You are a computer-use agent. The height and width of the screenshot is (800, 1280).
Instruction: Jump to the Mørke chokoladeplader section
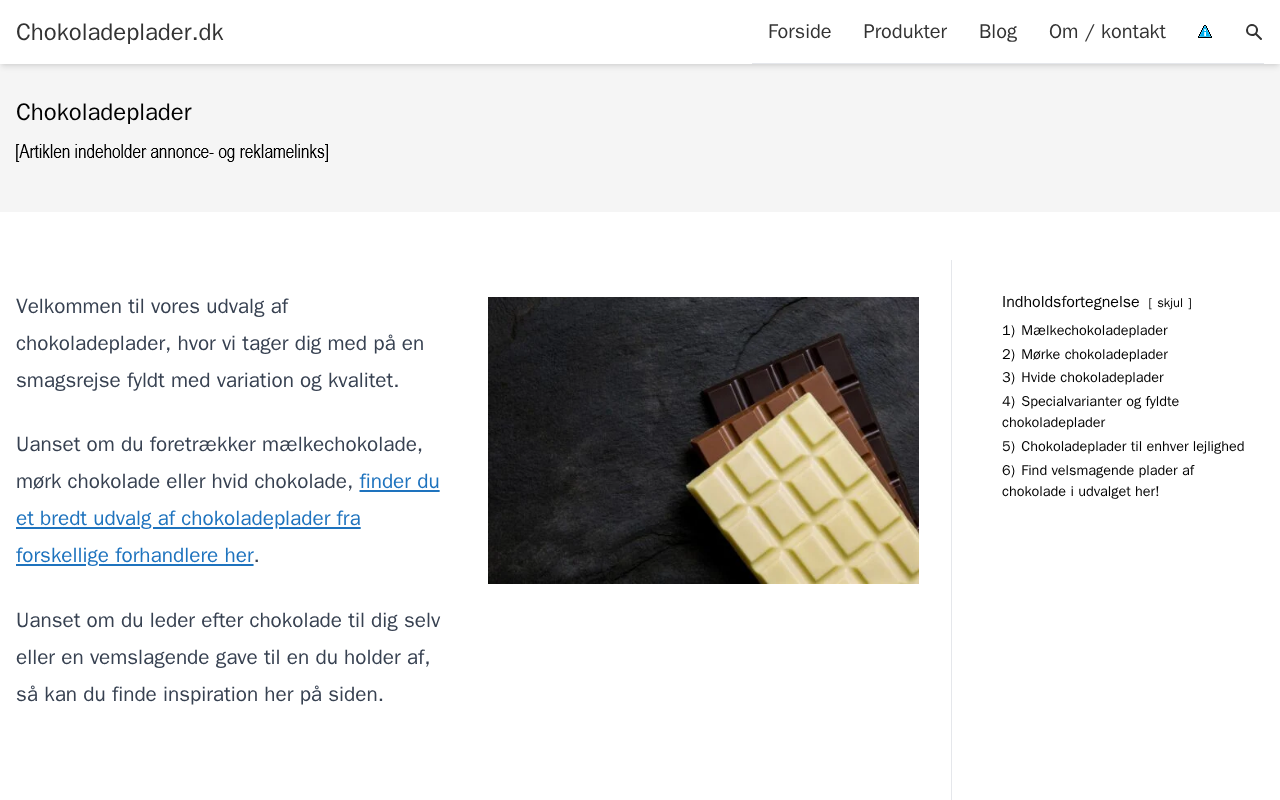pos(1094,355)
